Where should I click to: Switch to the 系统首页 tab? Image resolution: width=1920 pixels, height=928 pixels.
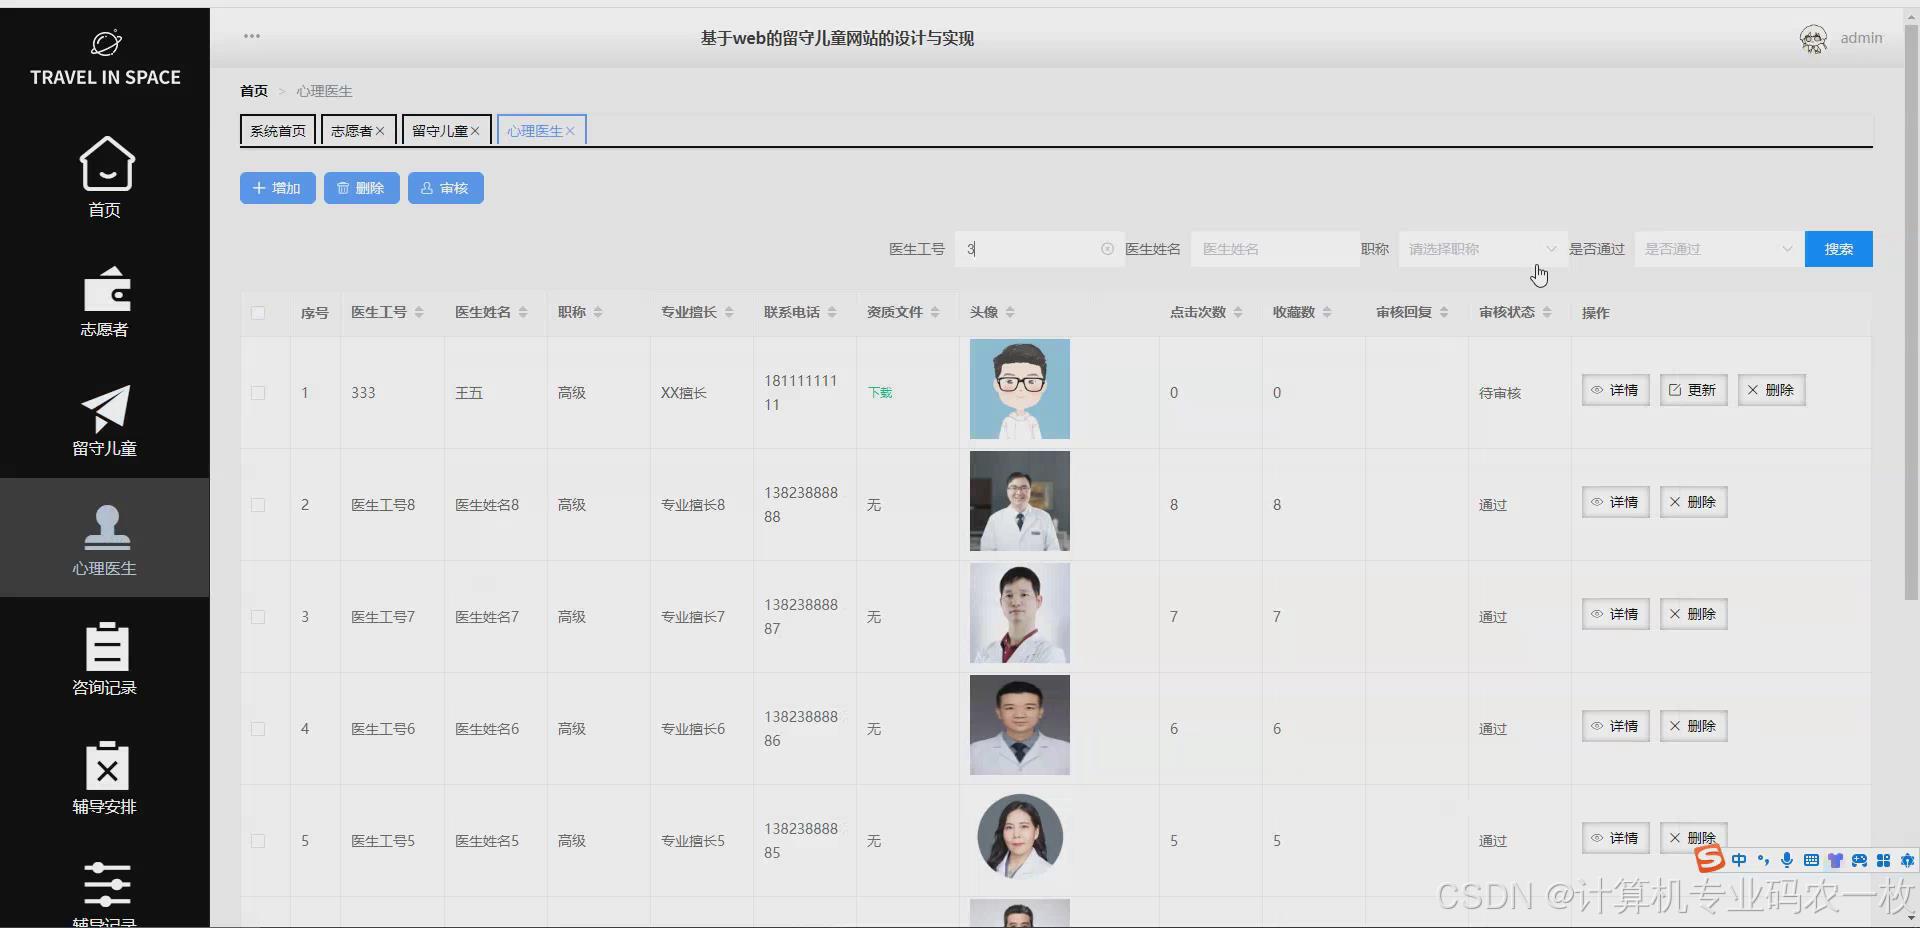click(x=278, y=131)
